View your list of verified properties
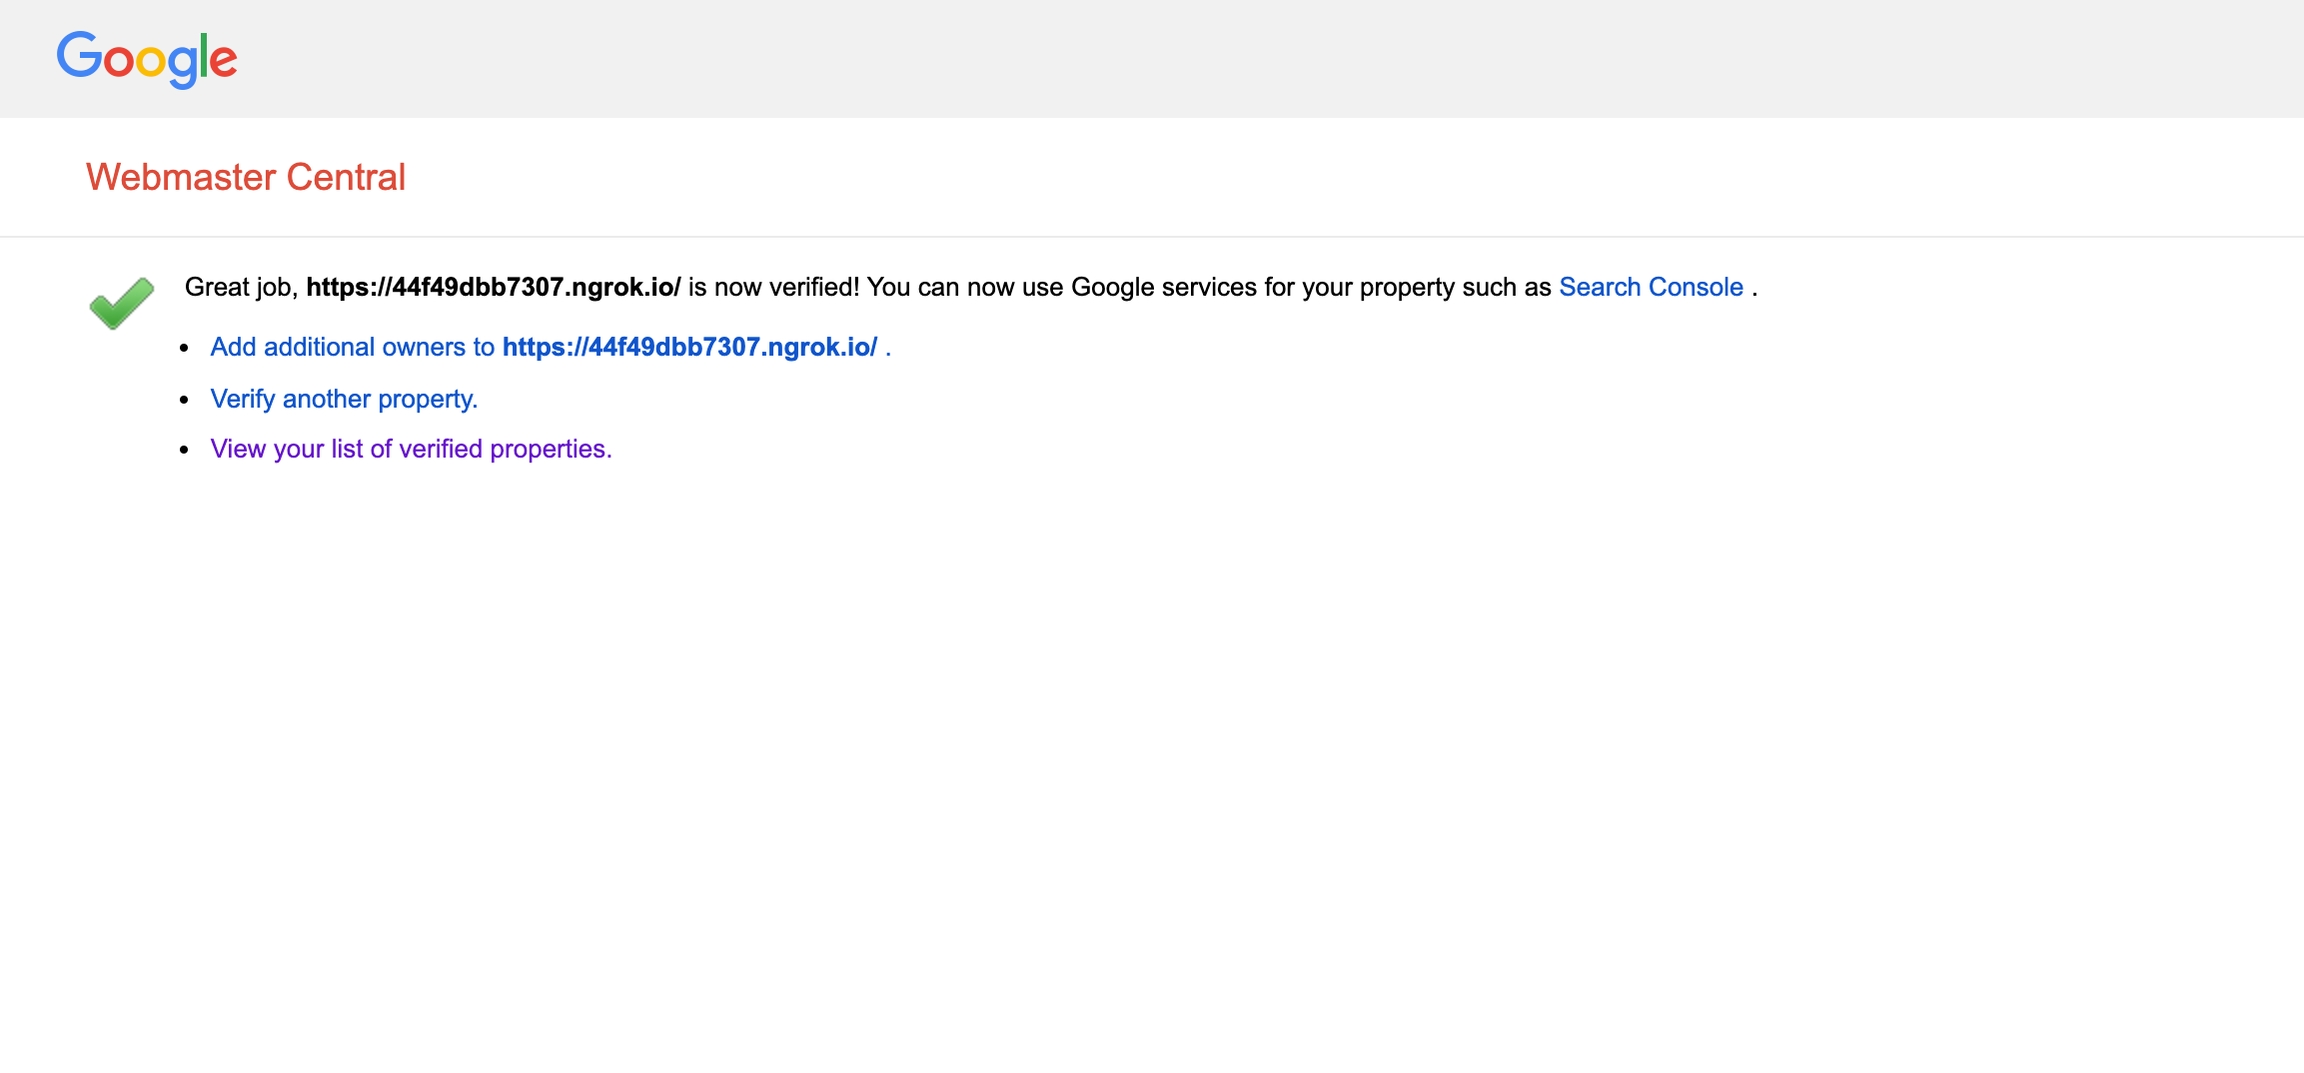 (410, 449)
